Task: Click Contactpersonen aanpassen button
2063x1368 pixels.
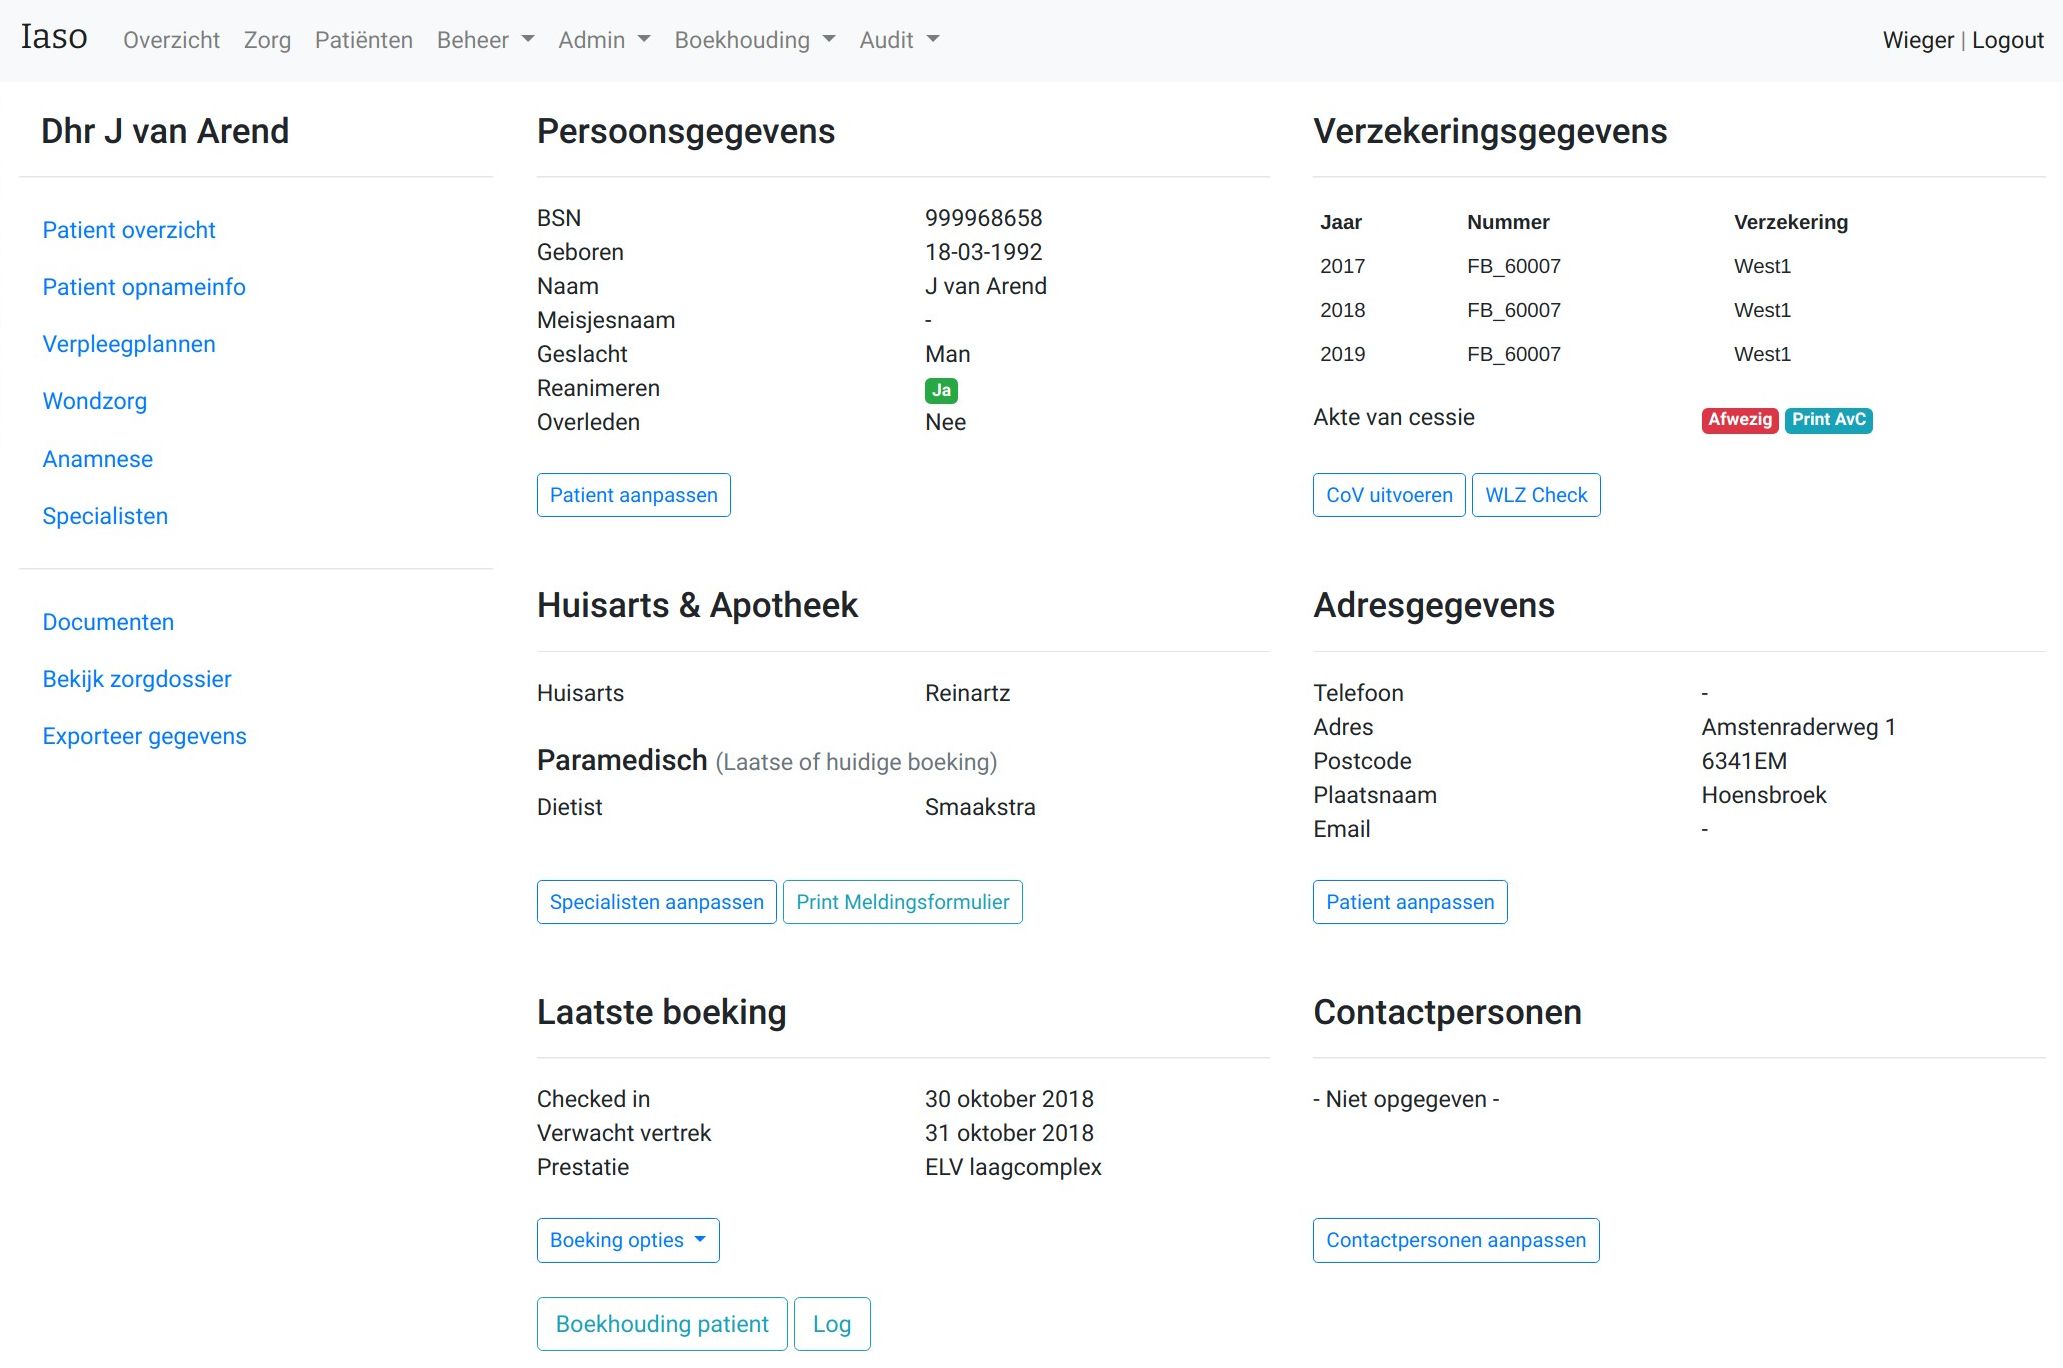Action: [x=1455, y=1240]
